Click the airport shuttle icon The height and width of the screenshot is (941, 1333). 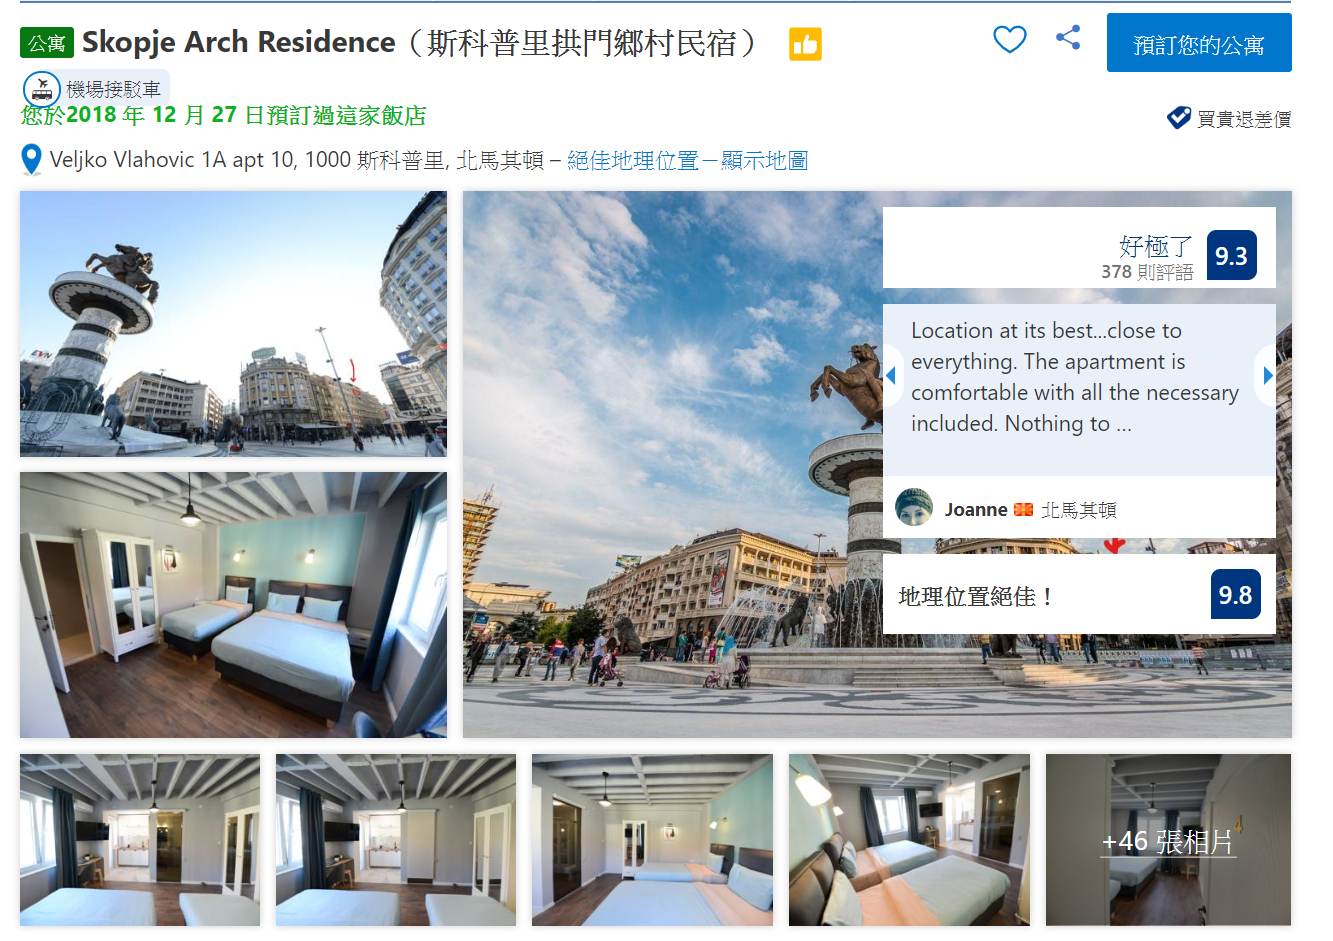point(42,89)
